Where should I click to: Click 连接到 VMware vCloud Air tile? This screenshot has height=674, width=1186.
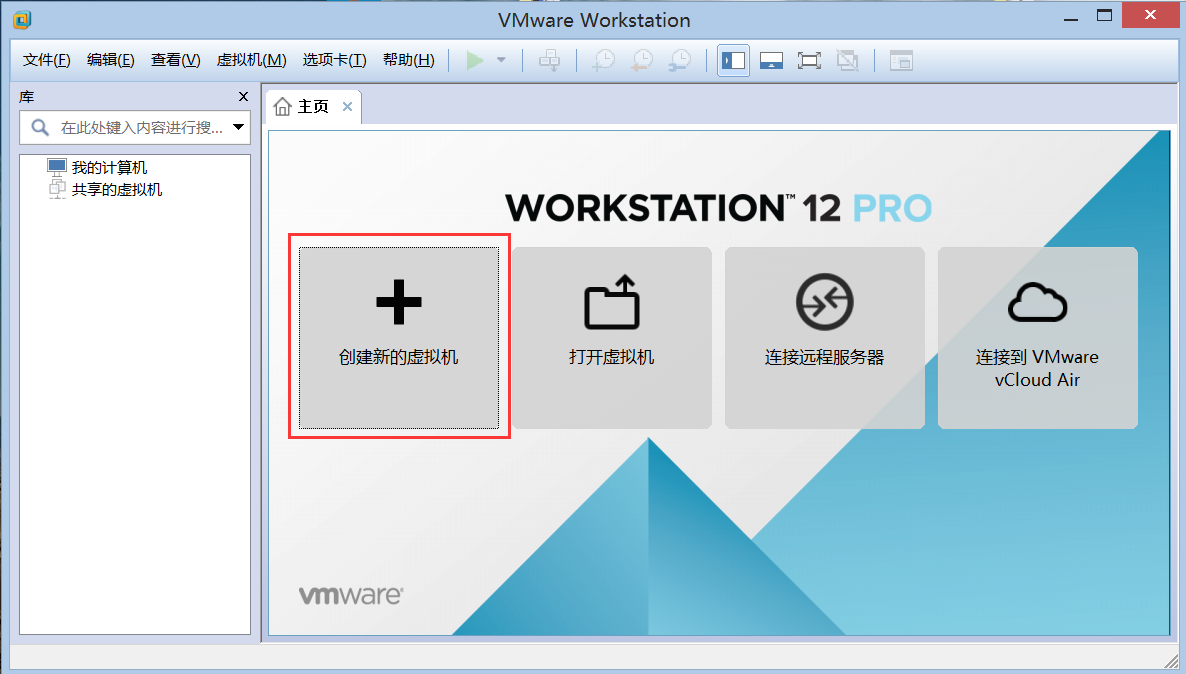(x=1038, y=337)
